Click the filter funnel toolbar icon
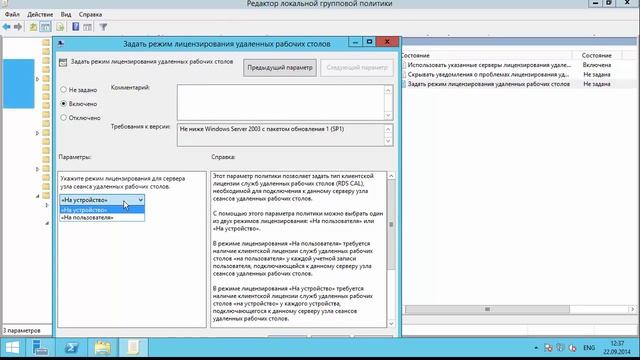This screenshot has height=360, width=640. tap(103, 27)
